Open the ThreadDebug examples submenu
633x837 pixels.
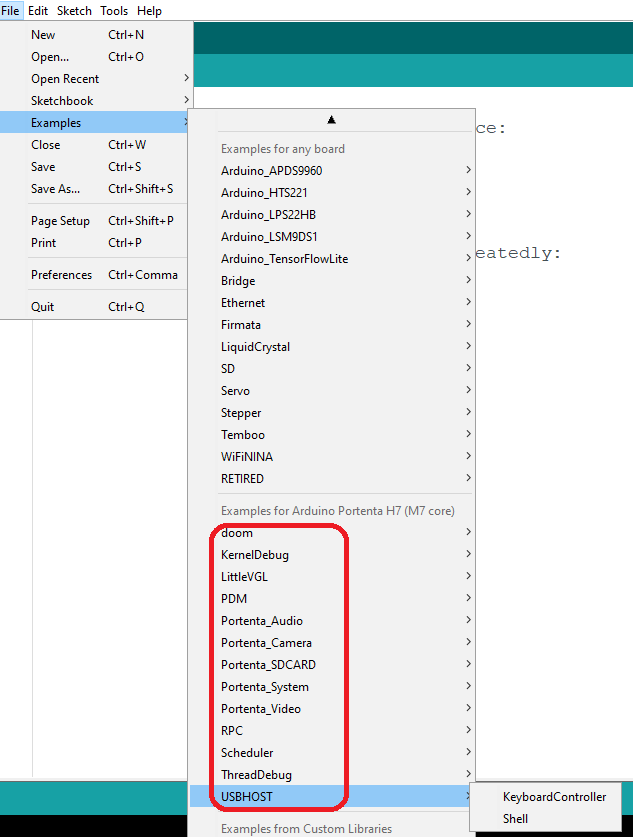coord(332,775)
